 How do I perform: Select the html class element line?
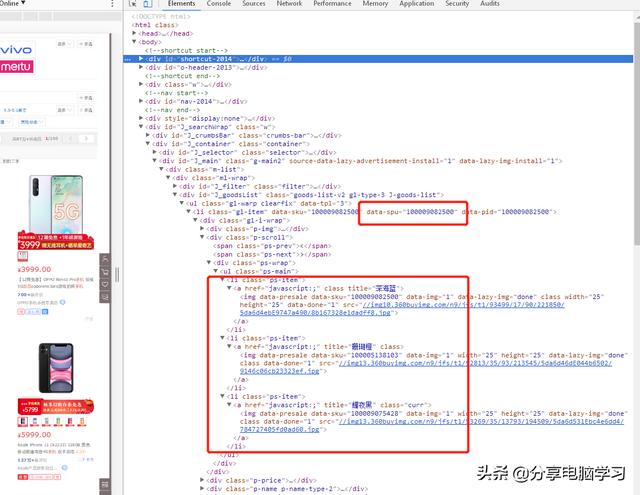155,25
